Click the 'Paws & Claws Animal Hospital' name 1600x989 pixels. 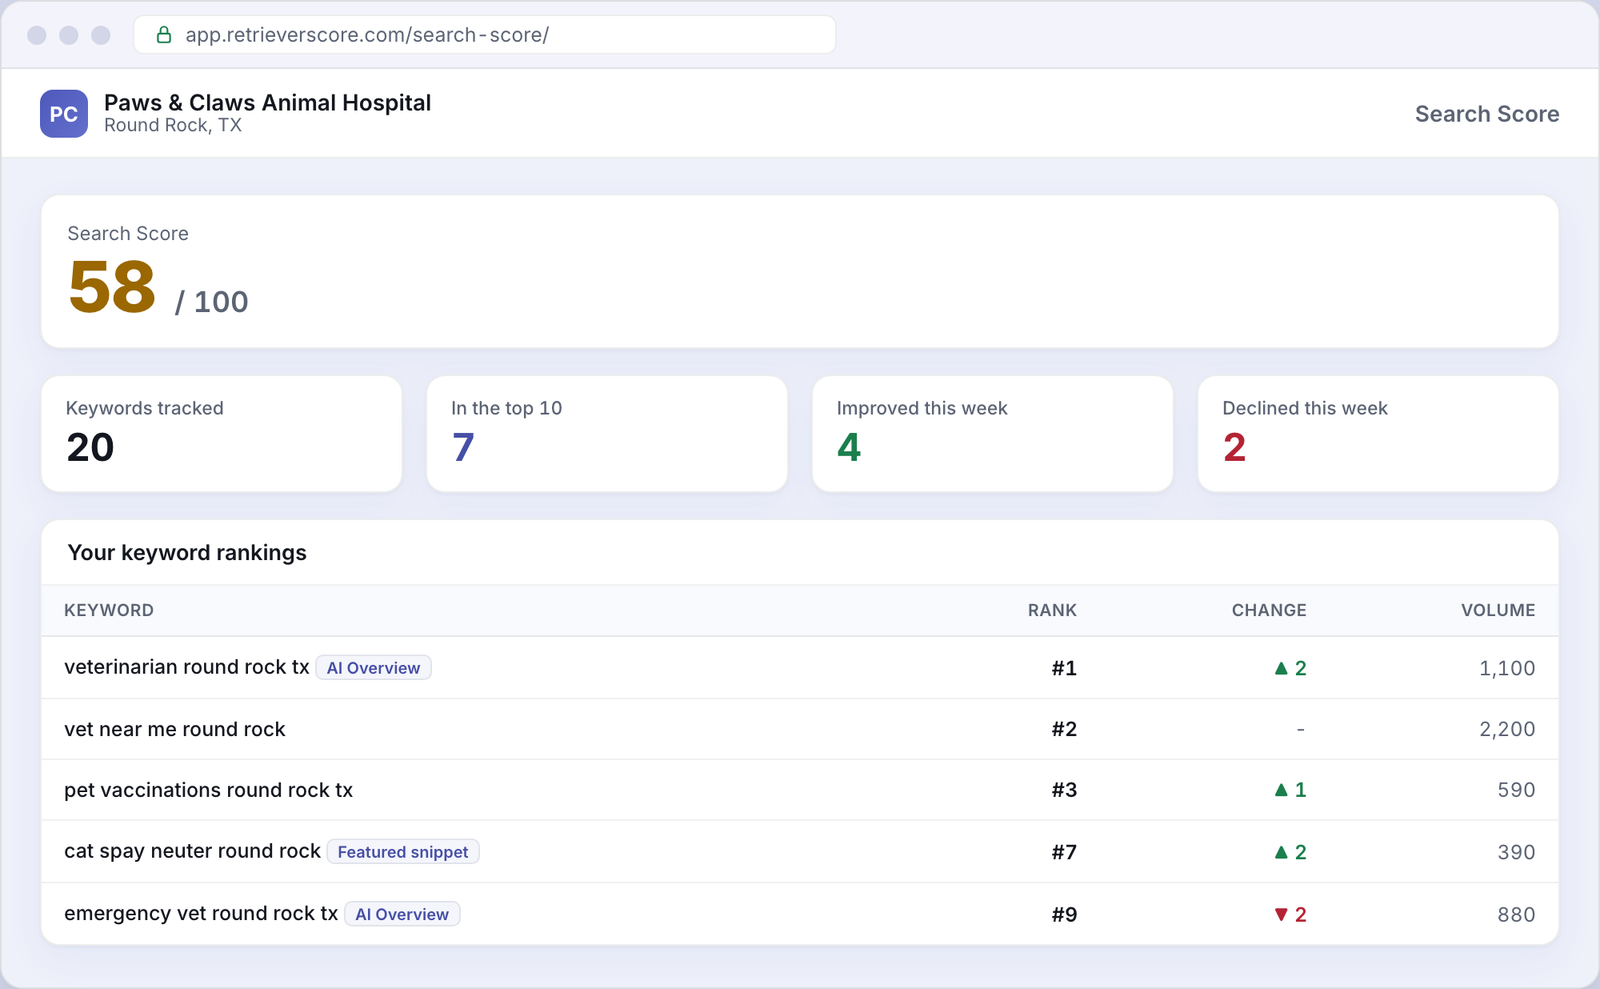tap(267, 103)
